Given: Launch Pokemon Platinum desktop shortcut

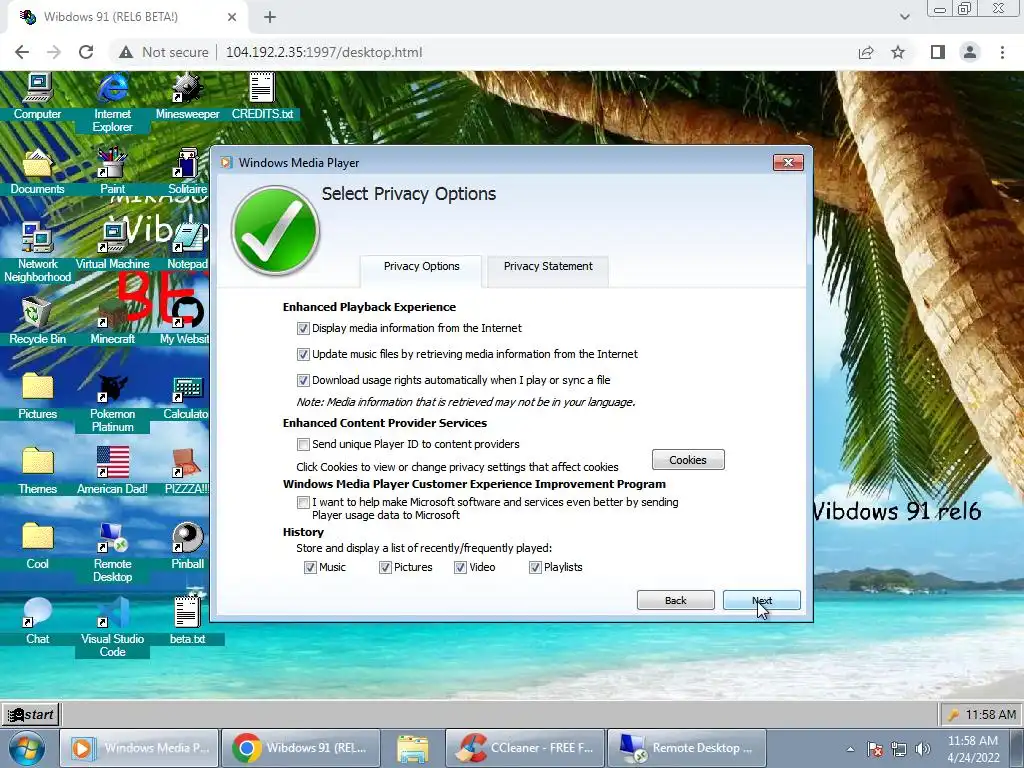Looking at the screenshot, I should point(112,403).
